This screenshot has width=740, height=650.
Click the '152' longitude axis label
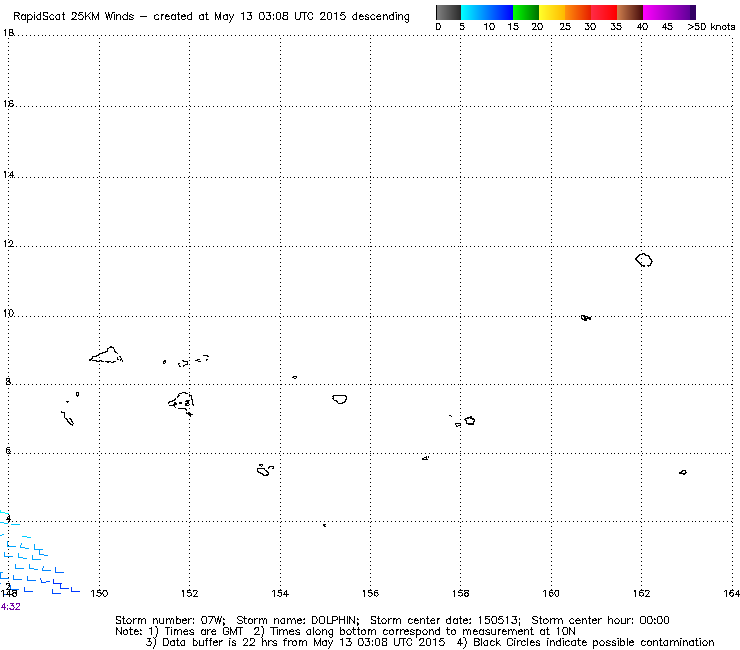click(x=190, y=593)
